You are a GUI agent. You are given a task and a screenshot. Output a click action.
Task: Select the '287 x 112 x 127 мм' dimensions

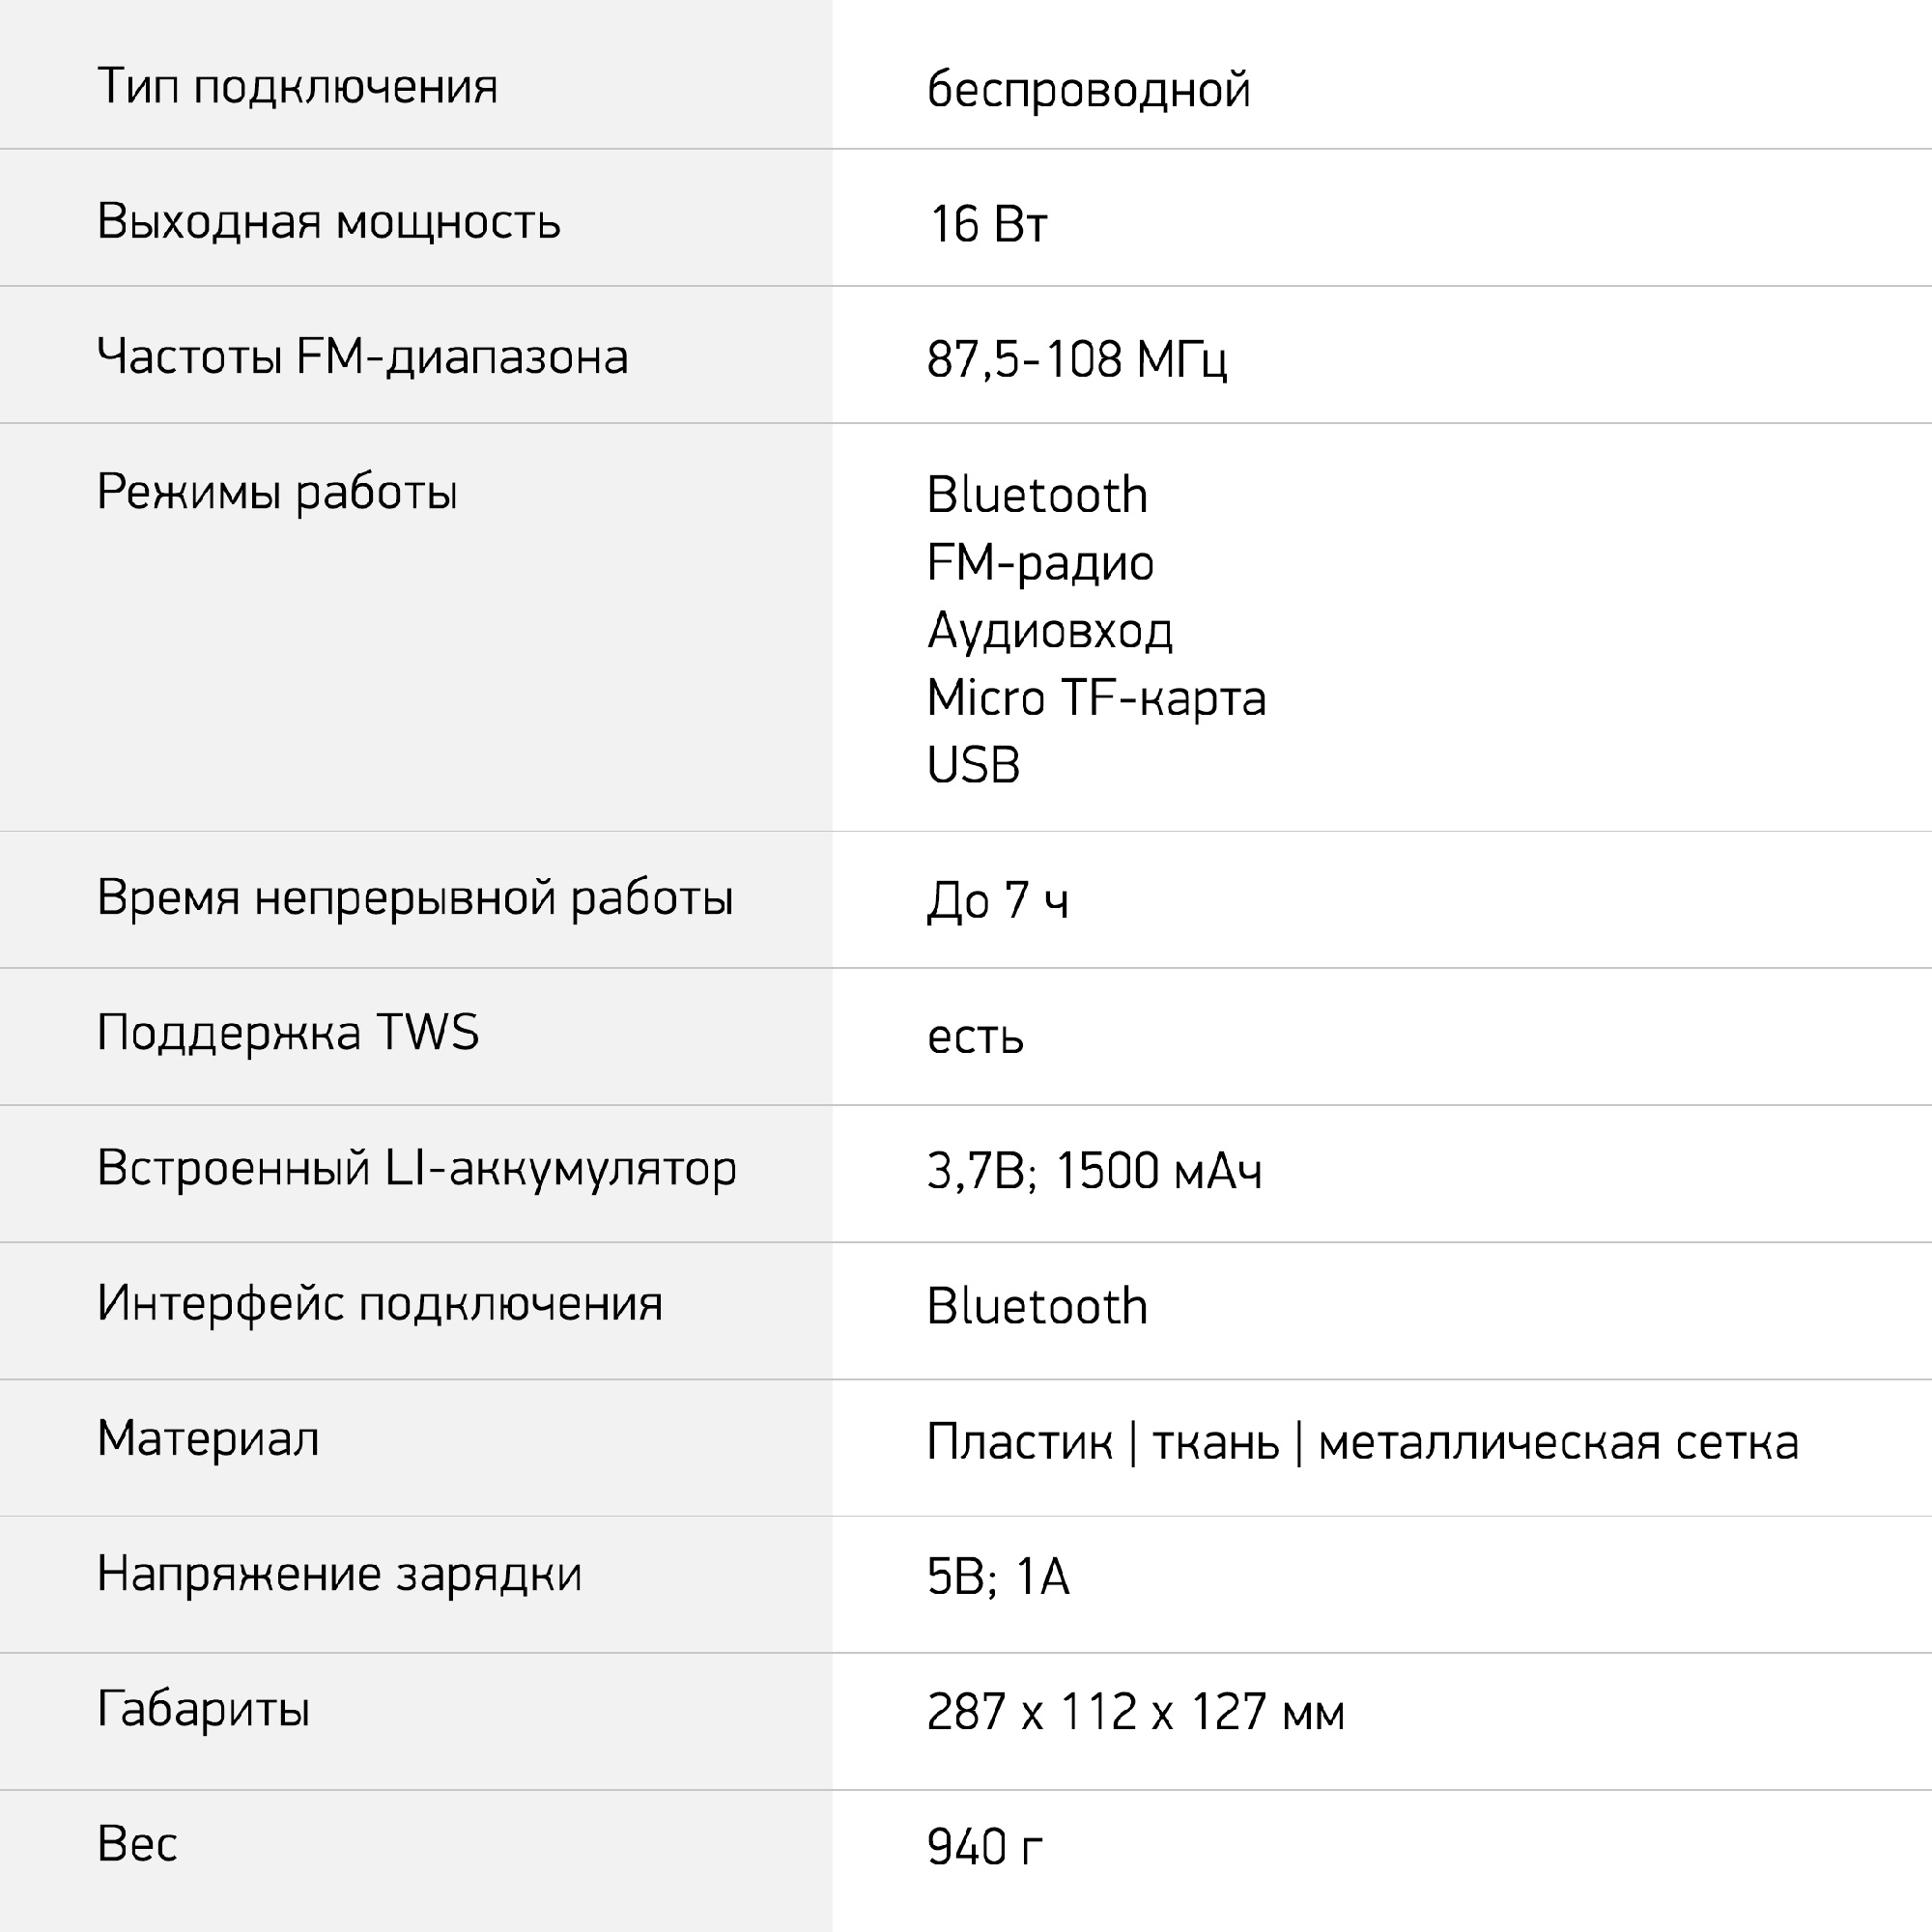pyautogui.click(x=1135, y=1712)
